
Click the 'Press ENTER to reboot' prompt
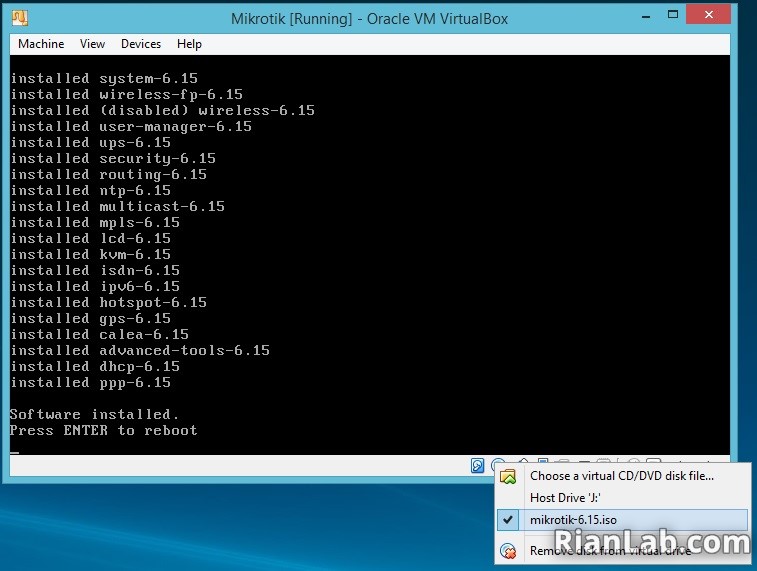click(104, 430)
